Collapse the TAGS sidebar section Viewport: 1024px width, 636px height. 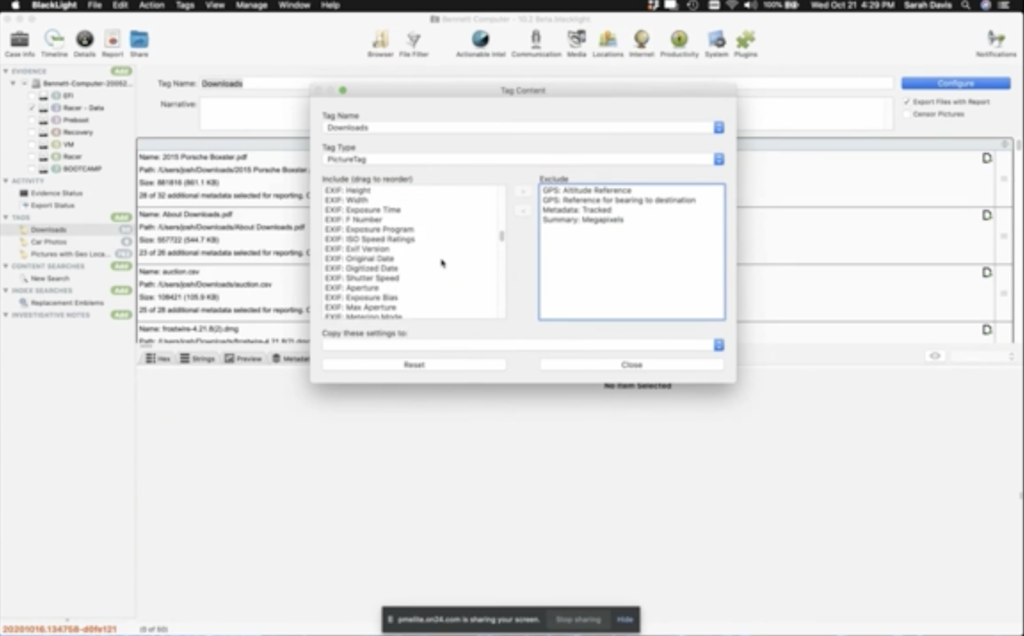6,217
